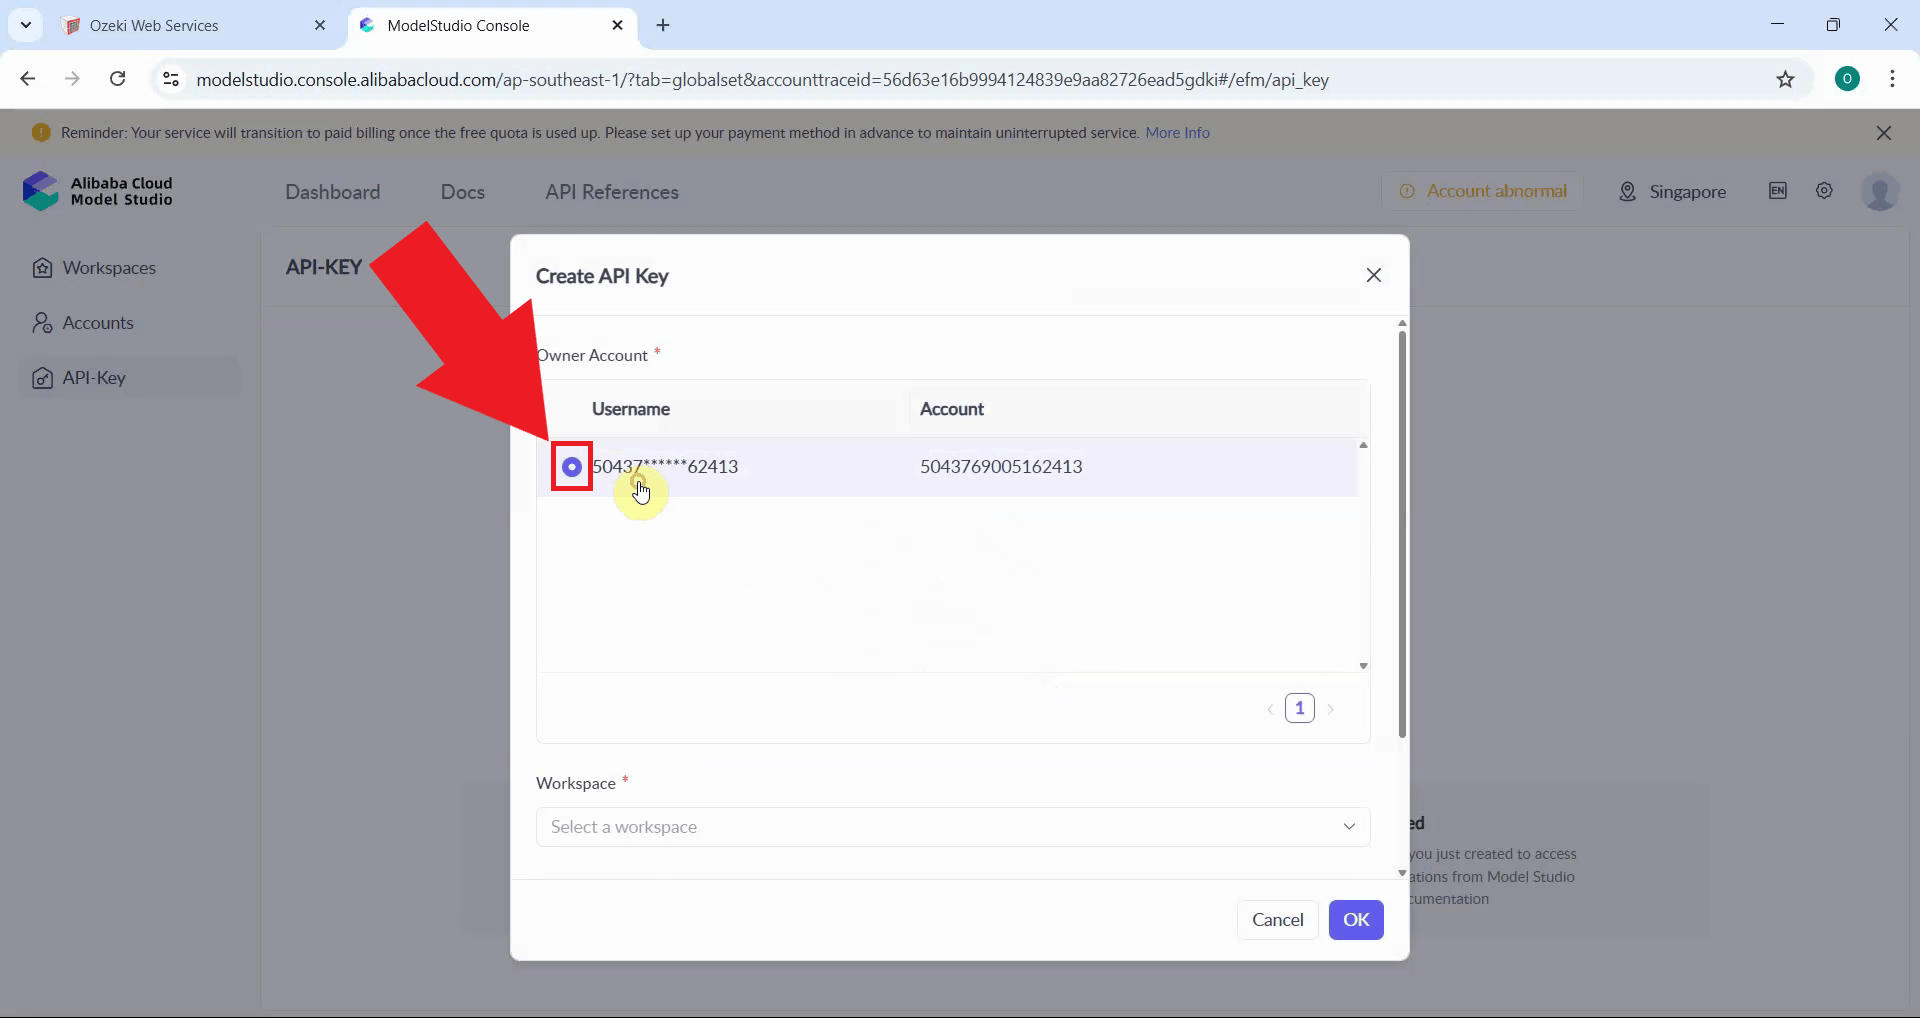Screen dimensions: 1920x1018
Task: Dismiss the billing reminder banner
Action: (x=1883, y=133)
